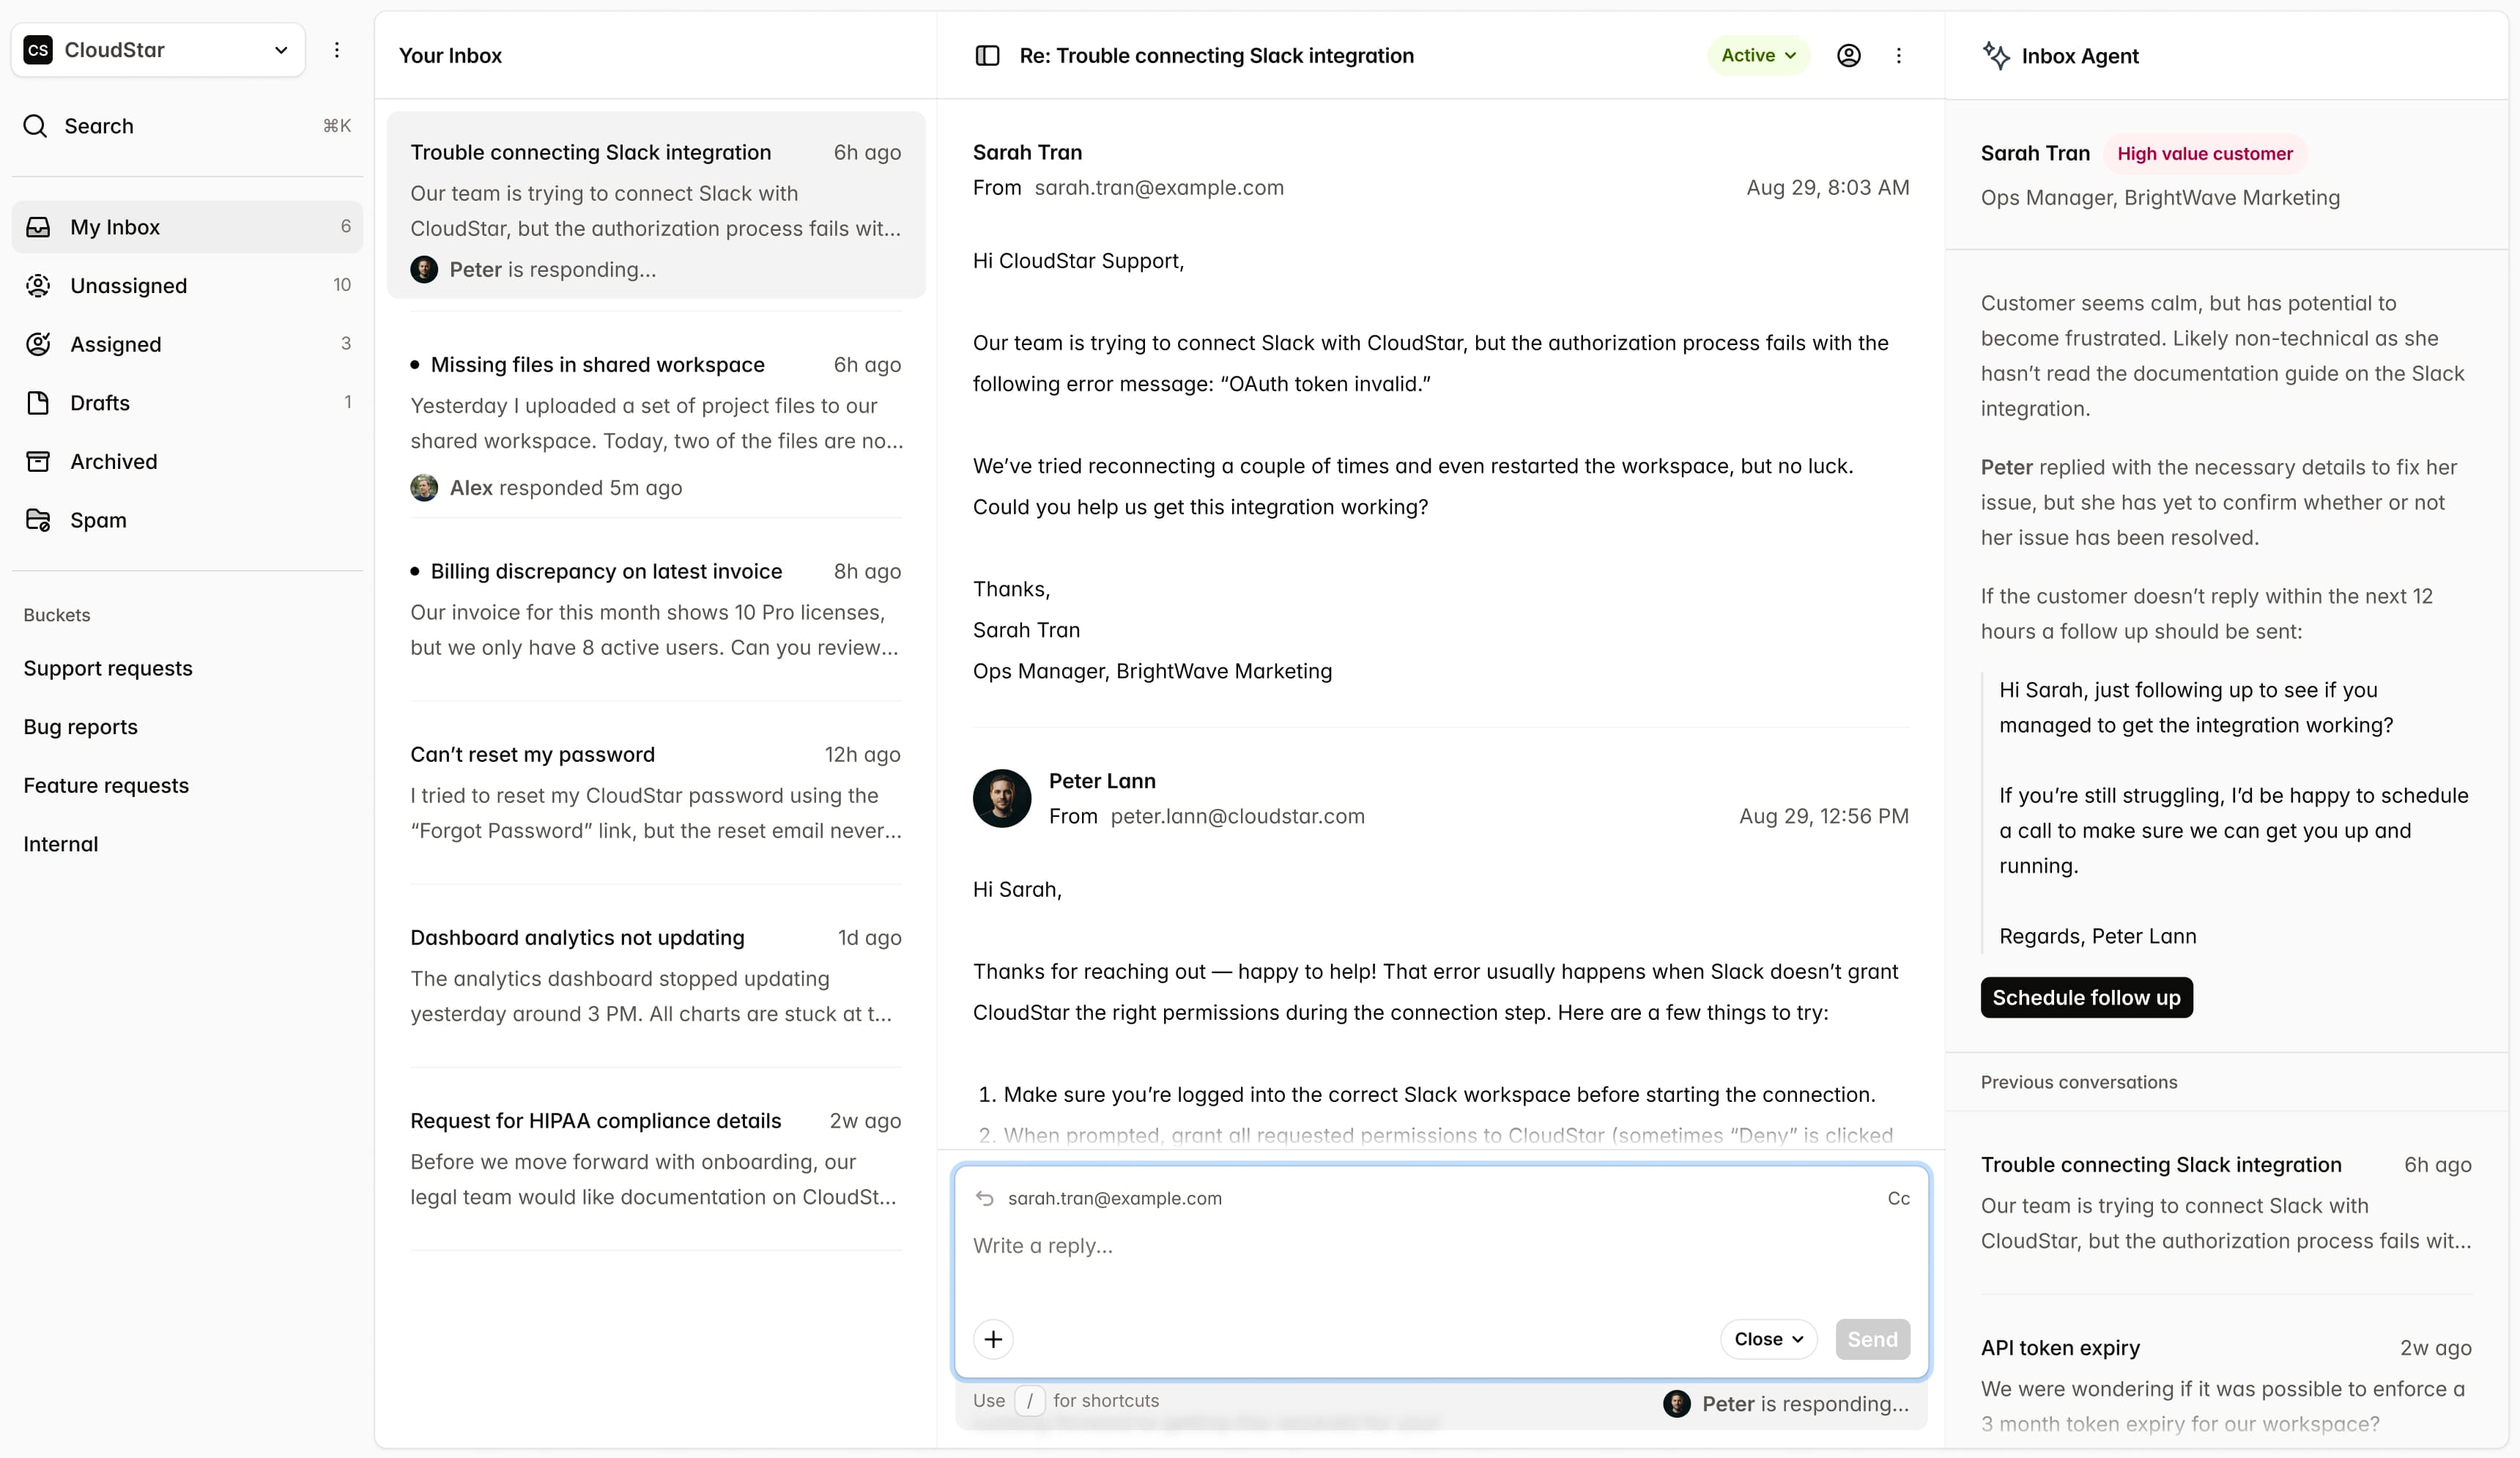Click the profile avatar icon in the header
Image resolution: width=2520 pixels, height=1458 pixels.
click(1848, 55)
